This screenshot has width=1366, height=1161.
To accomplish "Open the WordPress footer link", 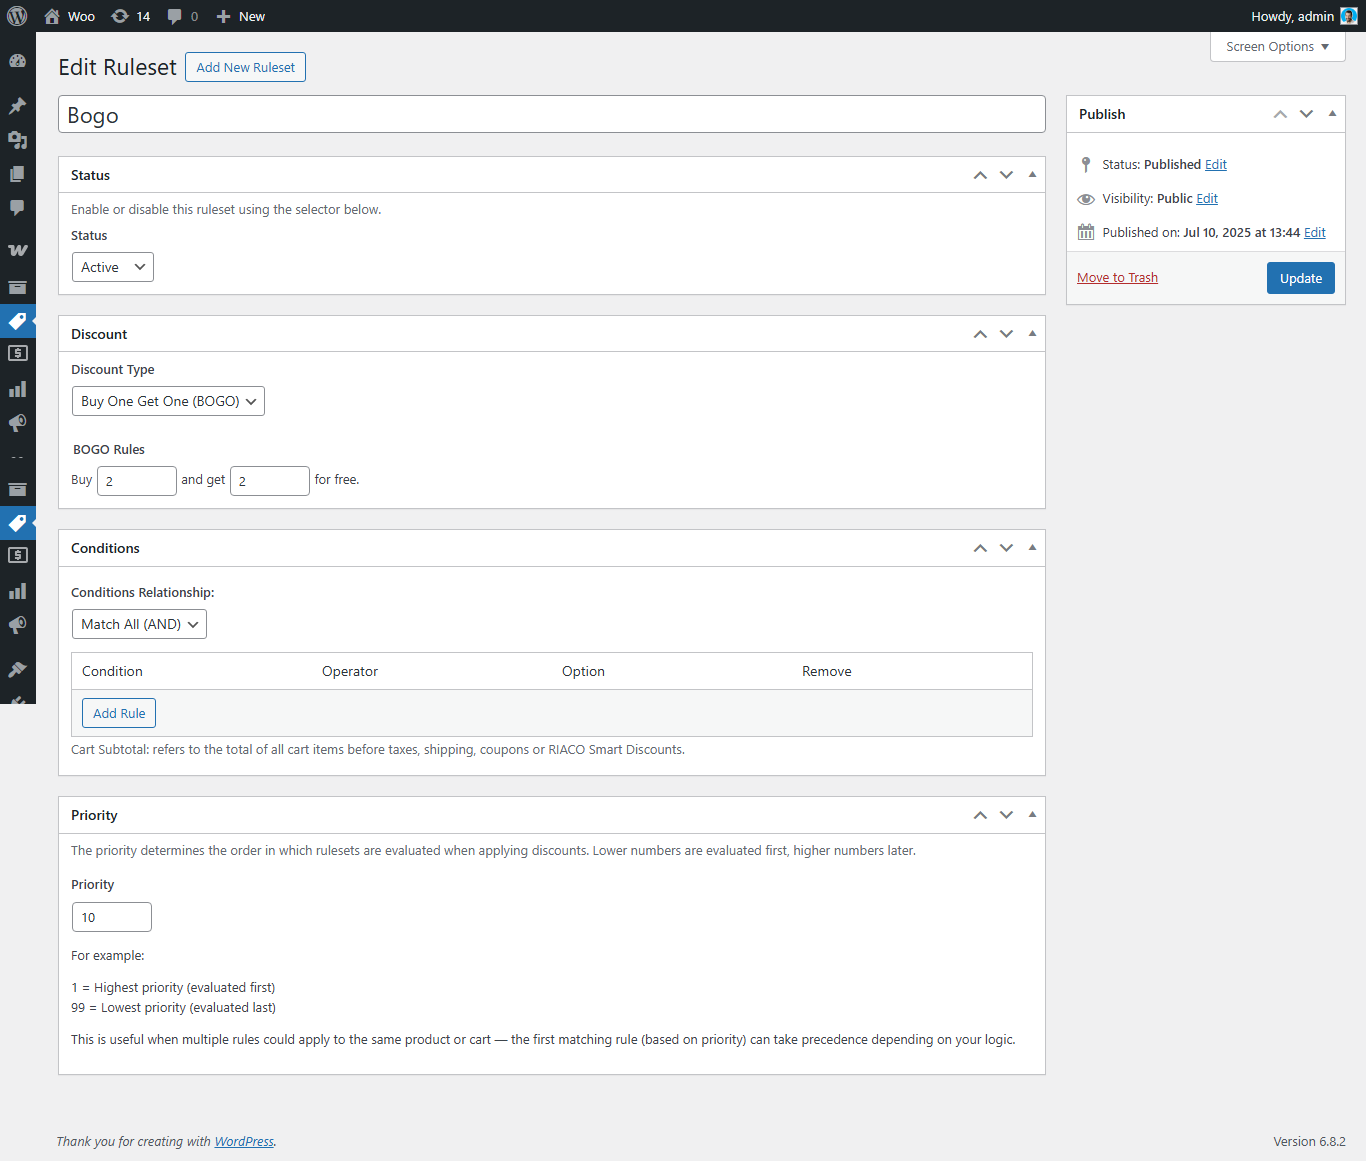I will pos(244,1141).
